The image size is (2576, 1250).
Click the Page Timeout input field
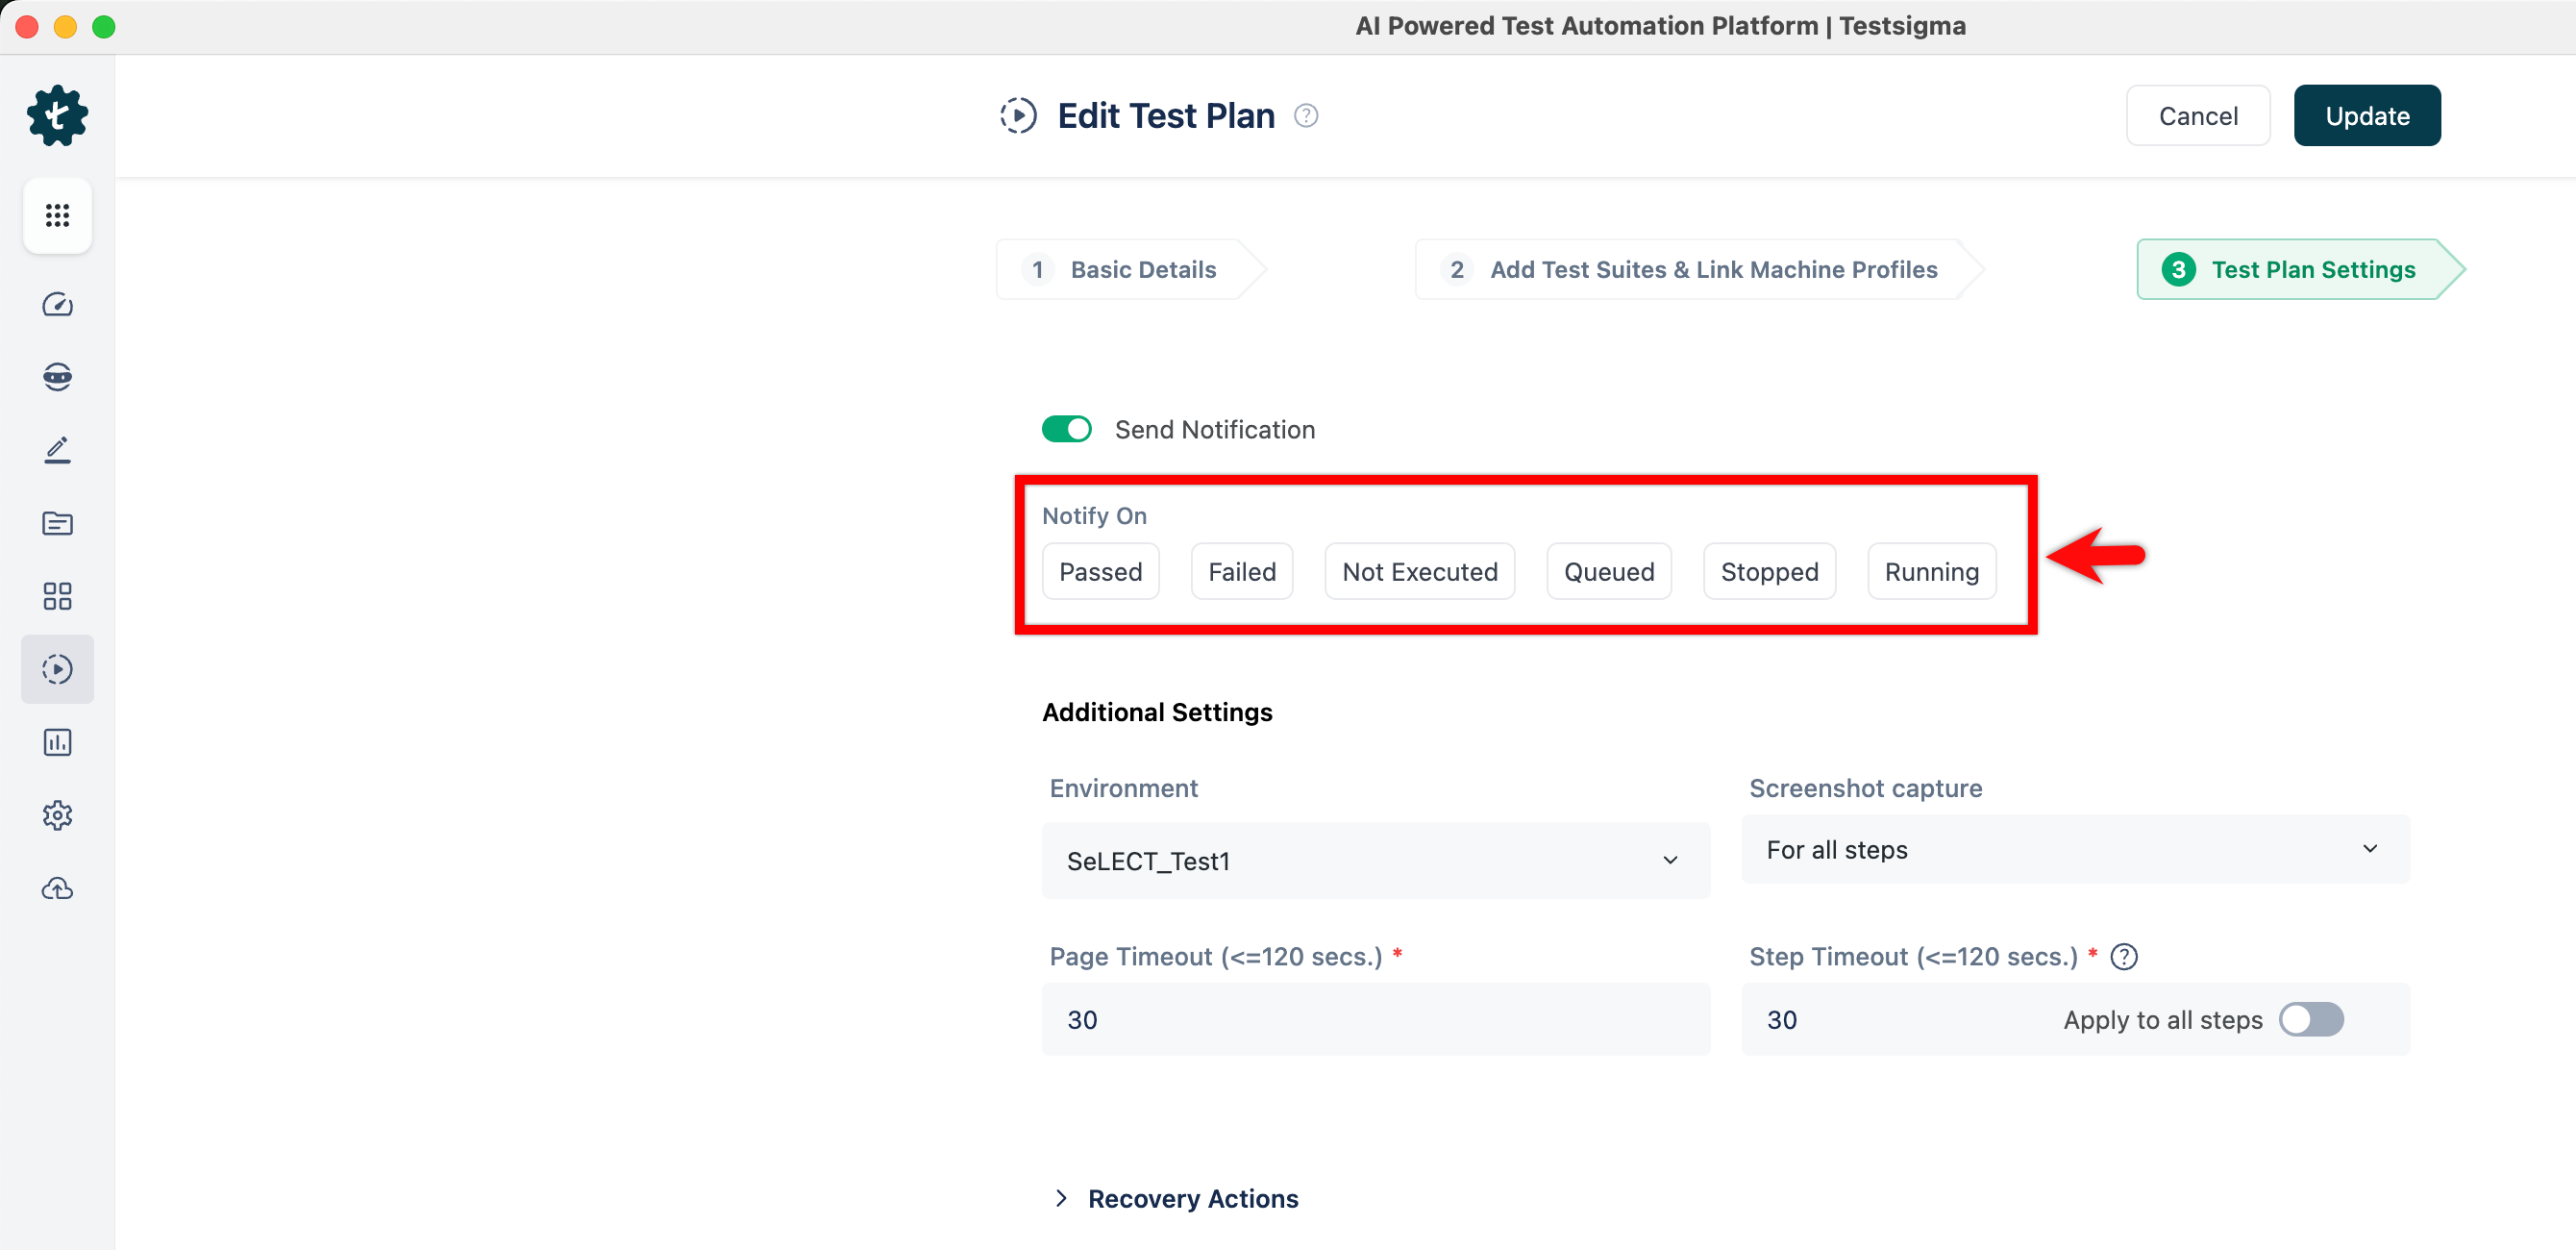[1375, 1019]
